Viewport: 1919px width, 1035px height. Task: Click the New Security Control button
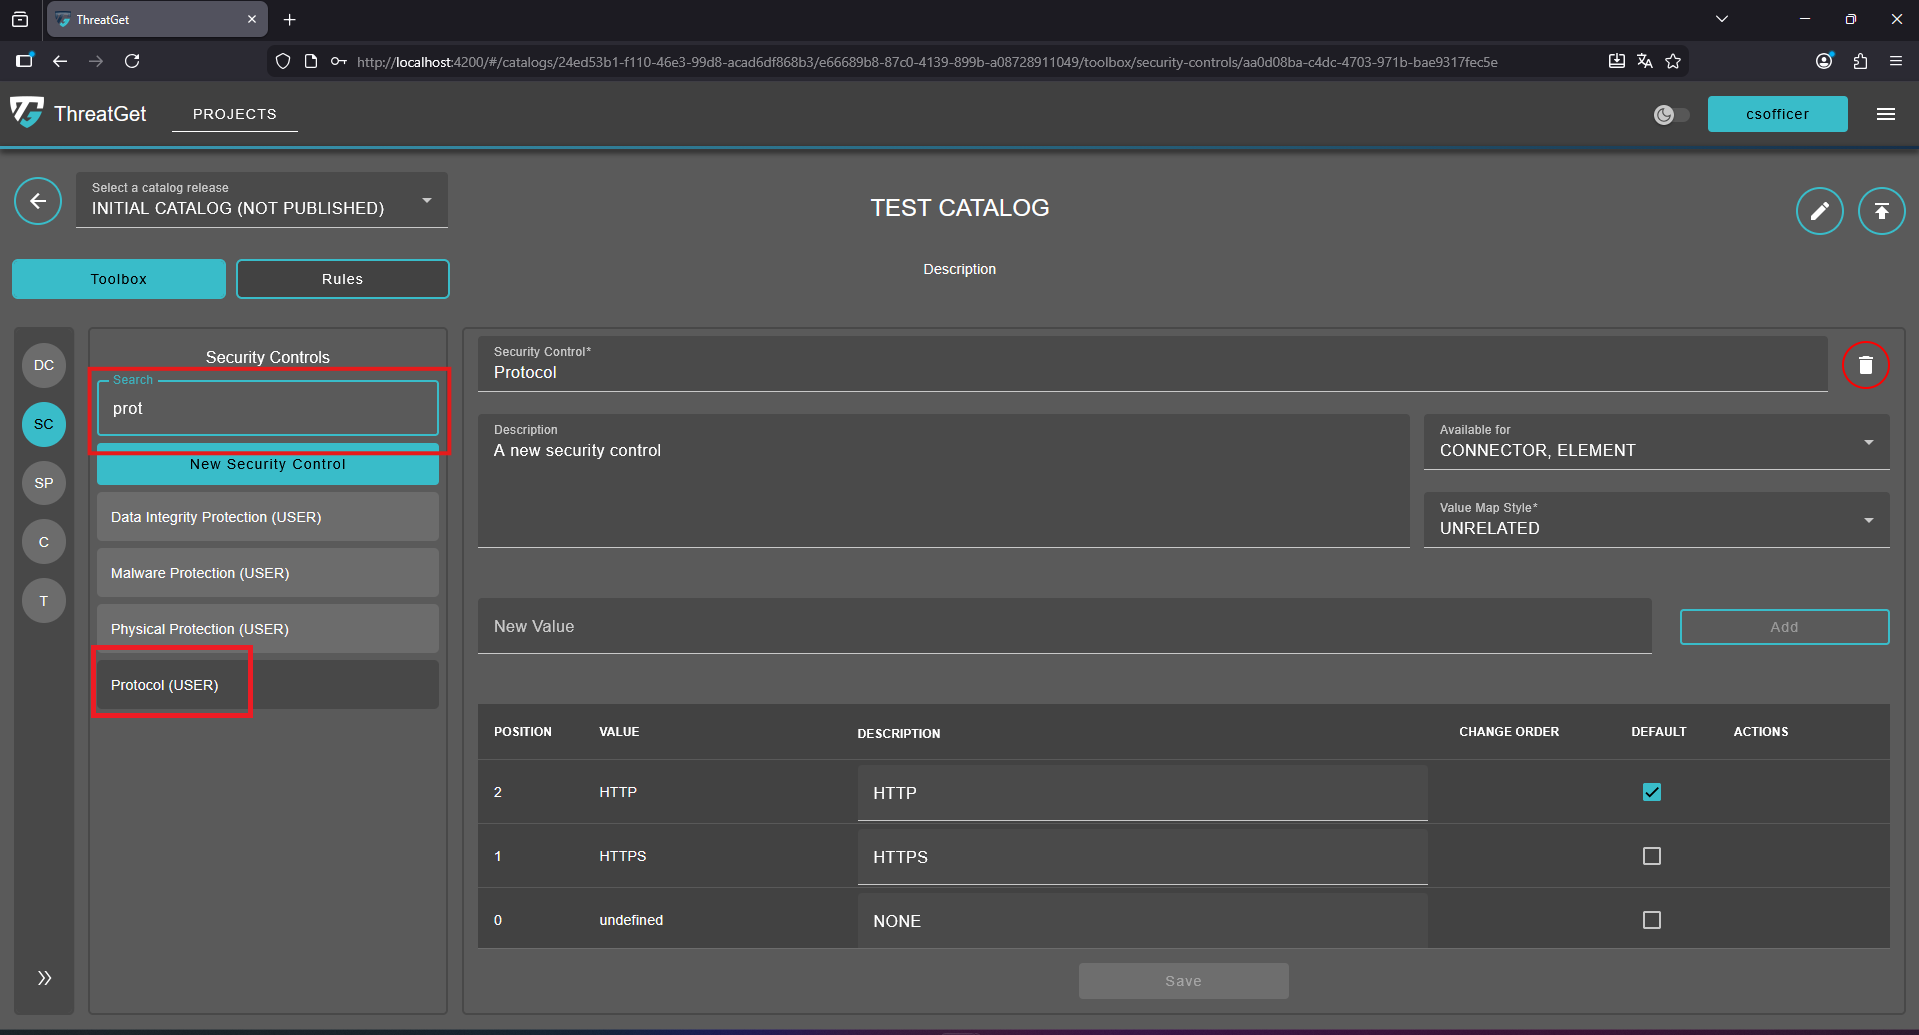point(268,466)
